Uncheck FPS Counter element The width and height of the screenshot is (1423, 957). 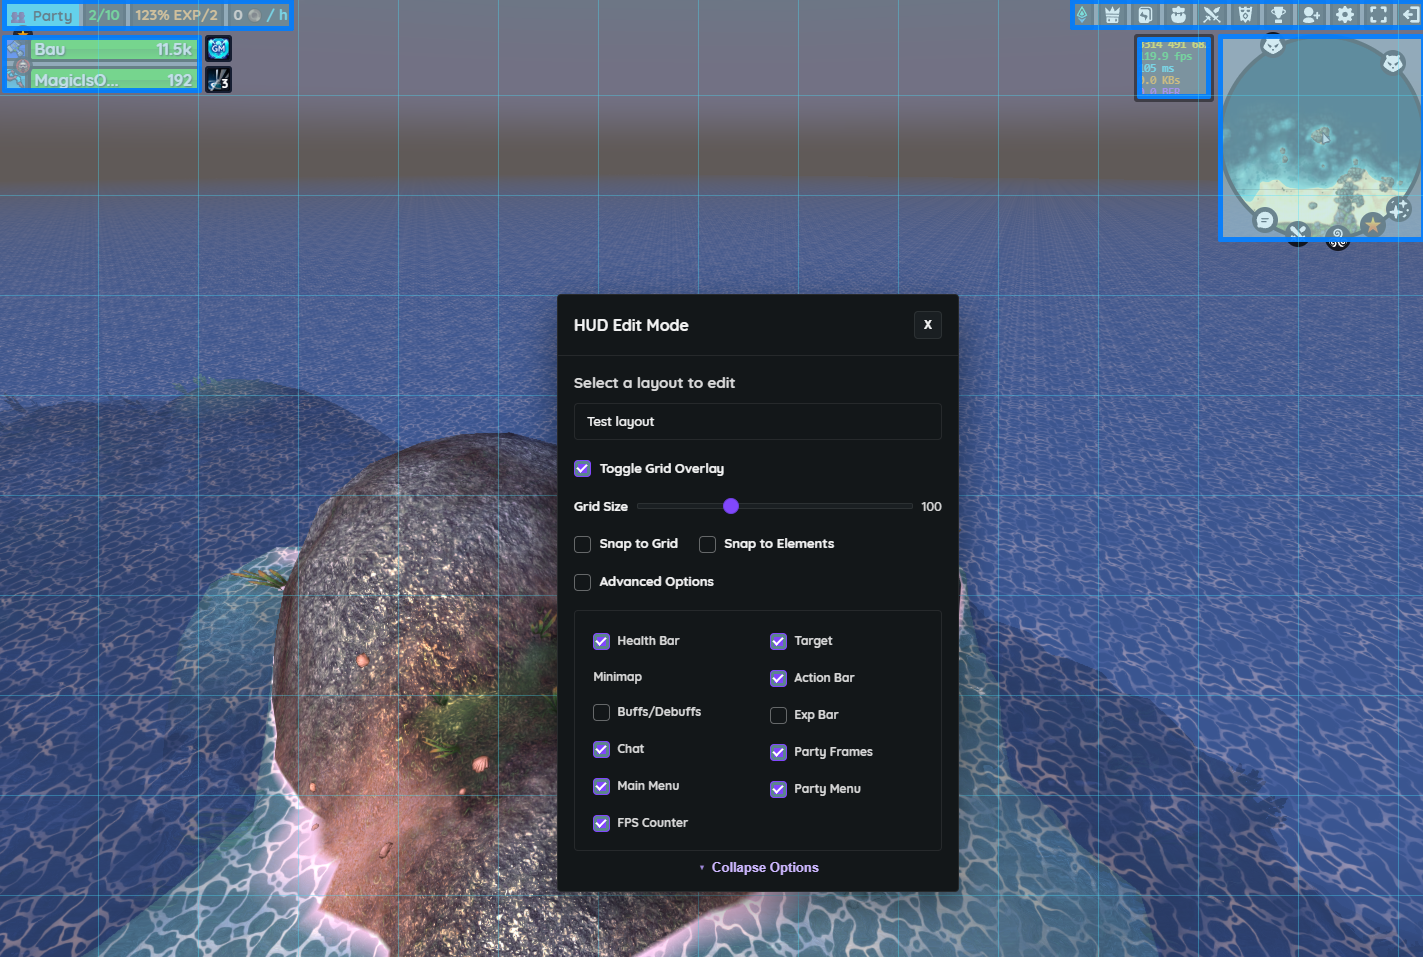[x=601, y=823]
